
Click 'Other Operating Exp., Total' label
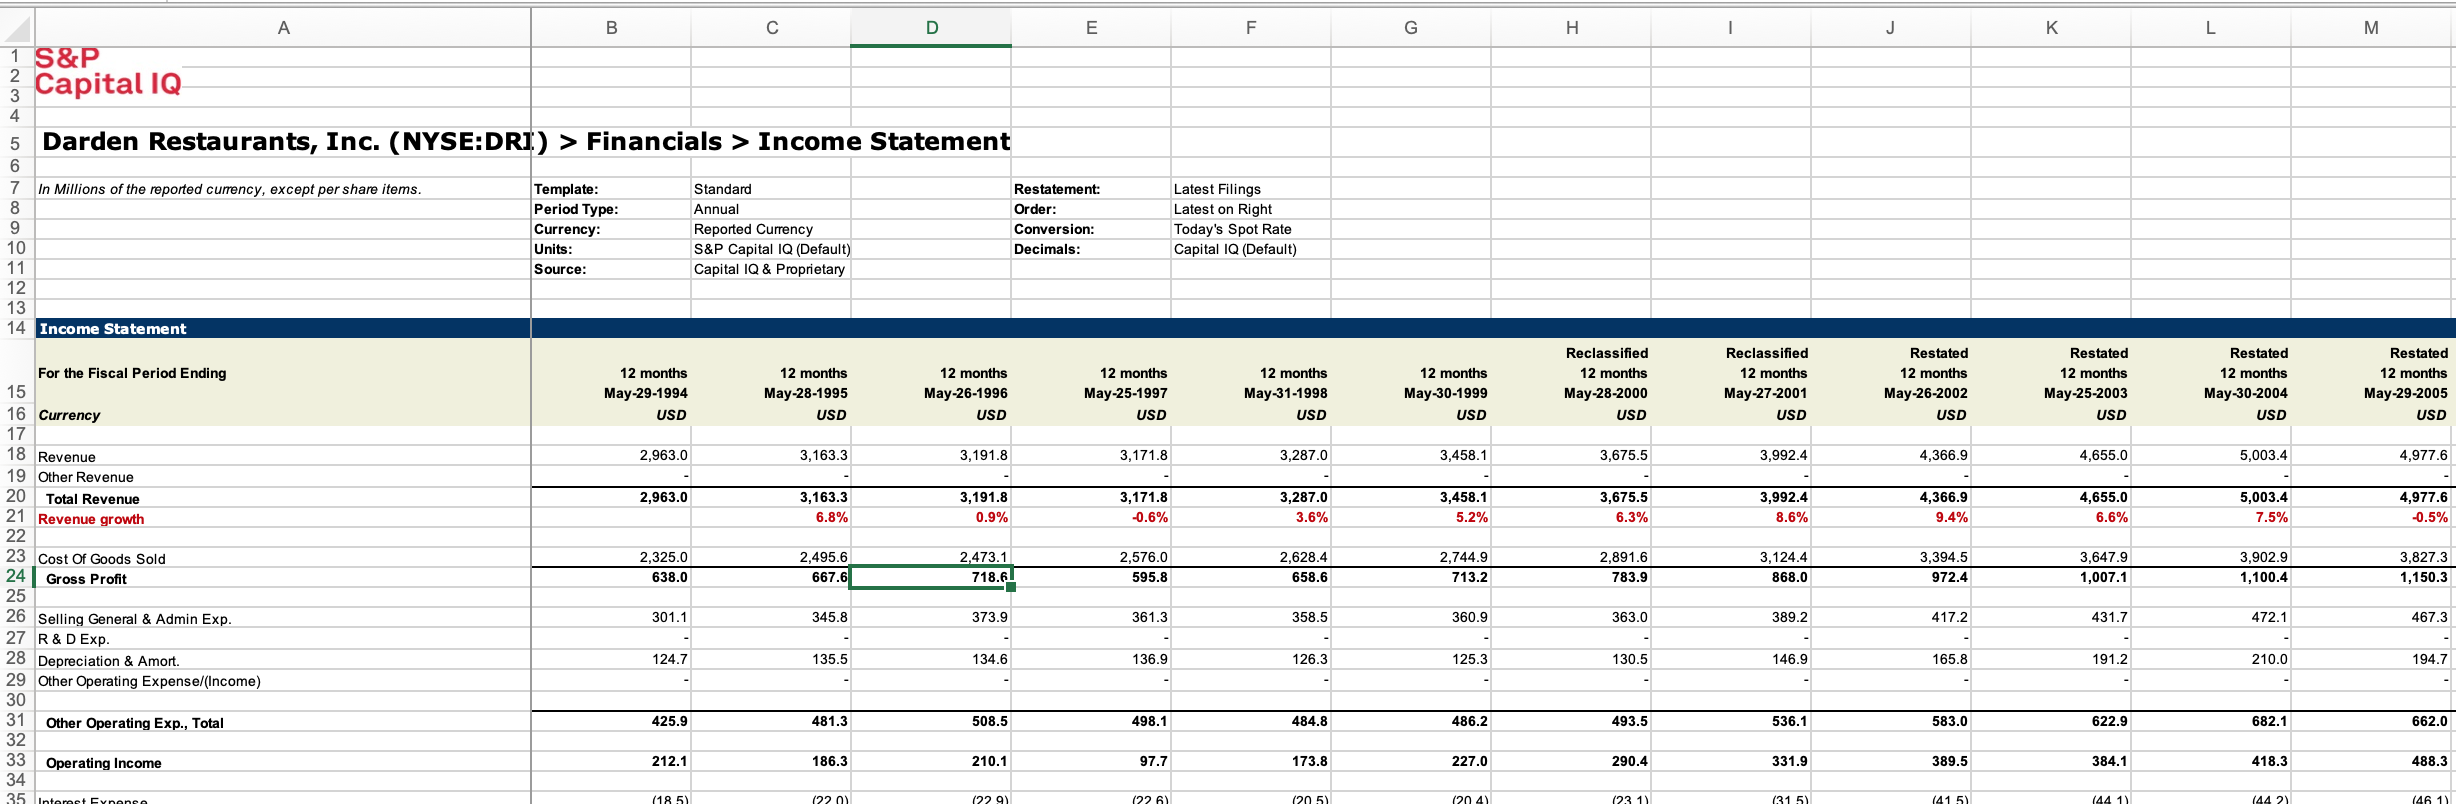tap(135, 723)
